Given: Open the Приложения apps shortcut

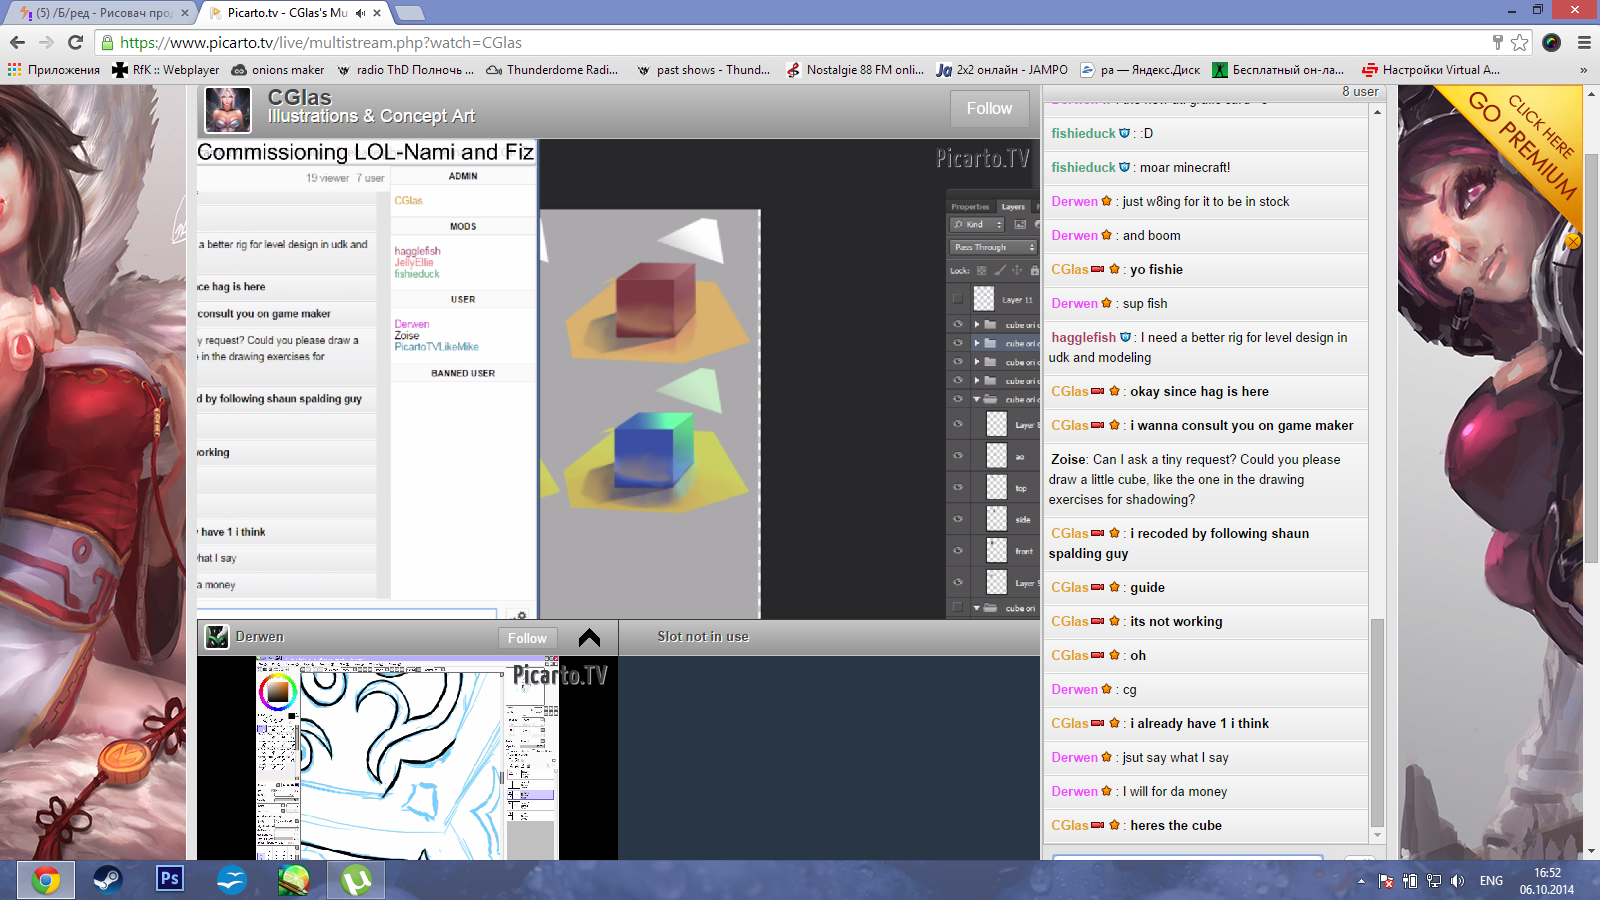Looking at the screenshot, I should (54, 70).
